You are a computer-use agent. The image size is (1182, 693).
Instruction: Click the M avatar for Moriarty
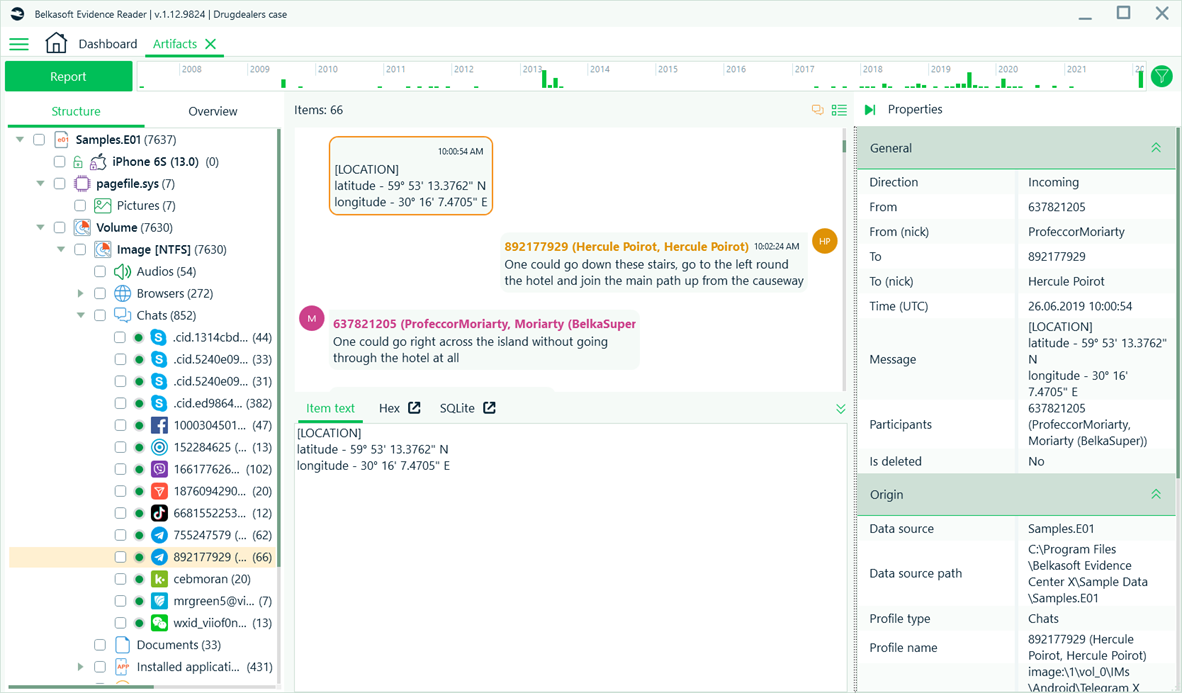(x=311, y=318)
